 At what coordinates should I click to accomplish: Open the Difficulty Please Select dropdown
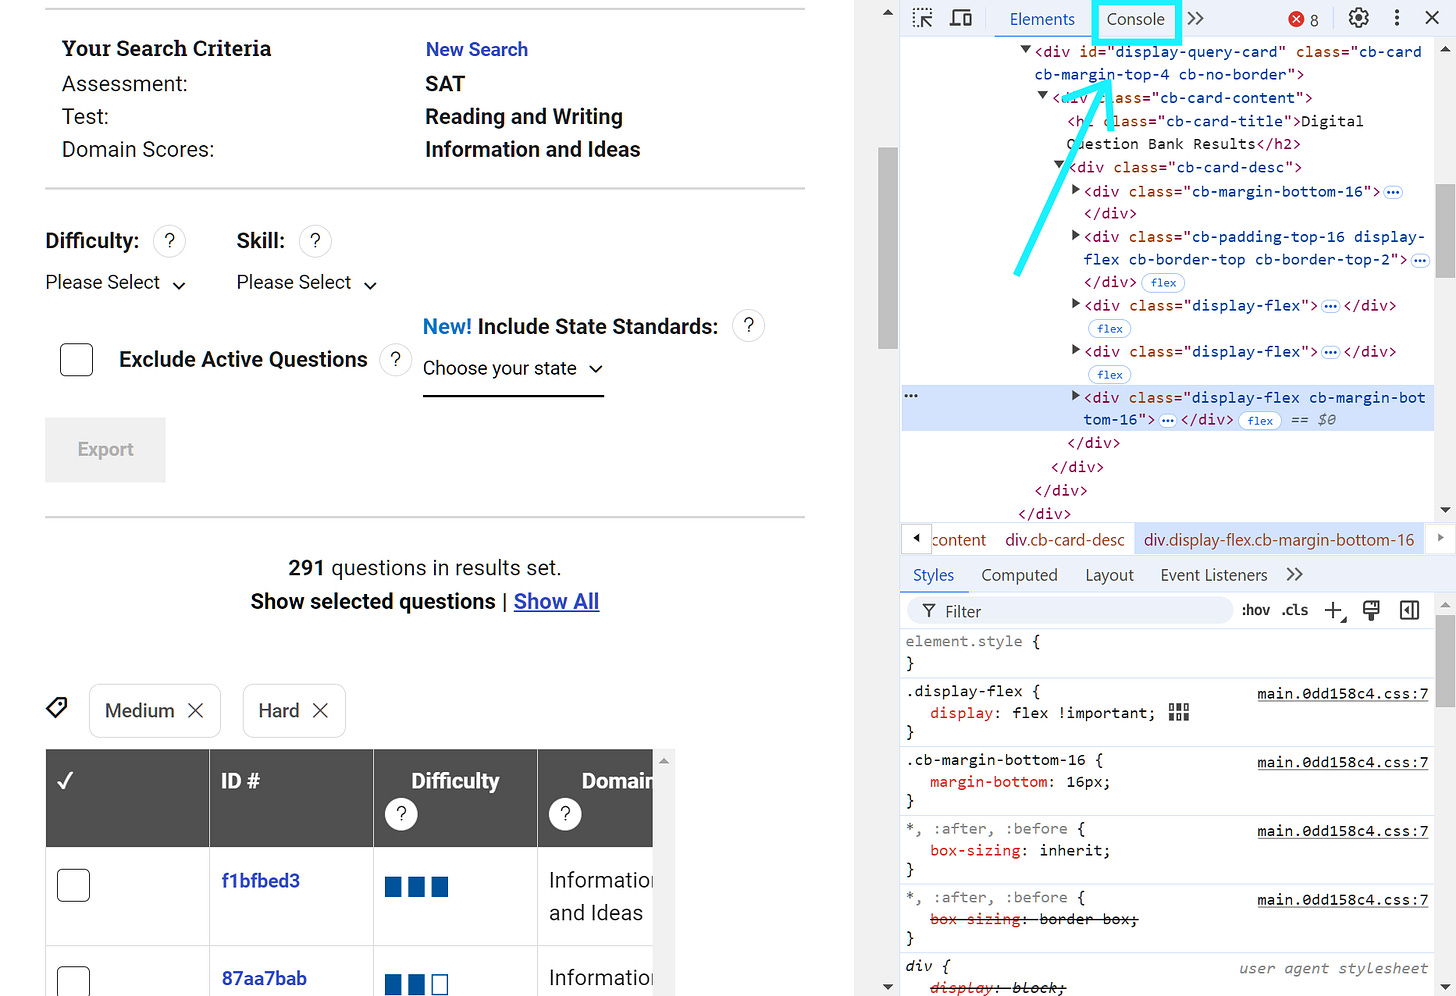coord(116,283)
